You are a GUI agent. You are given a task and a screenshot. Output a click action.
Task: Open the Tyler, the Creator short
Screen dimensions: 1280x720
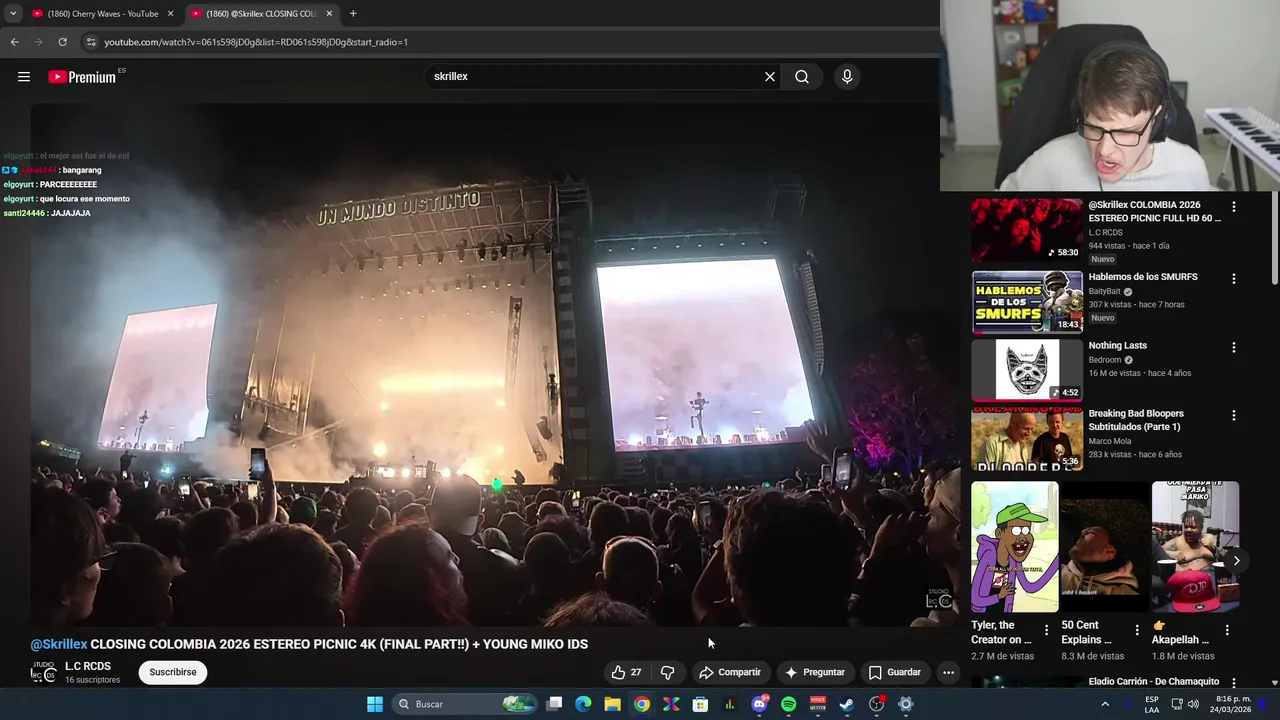coord(1015,547)
